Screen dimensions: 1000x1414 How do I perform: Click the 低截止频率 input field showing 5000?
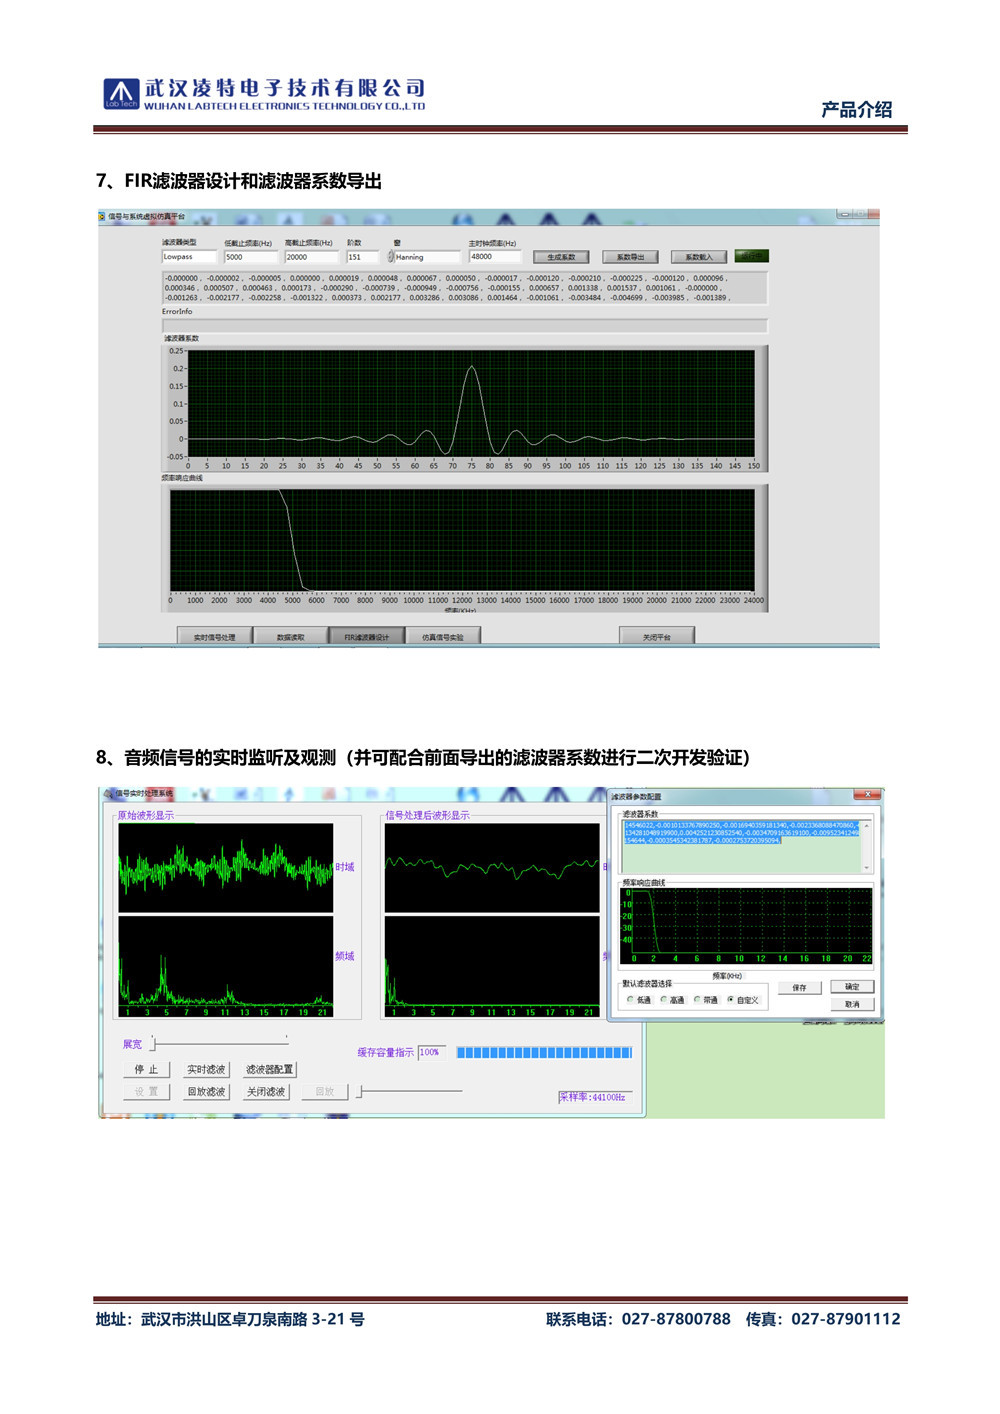pos(250,257)
